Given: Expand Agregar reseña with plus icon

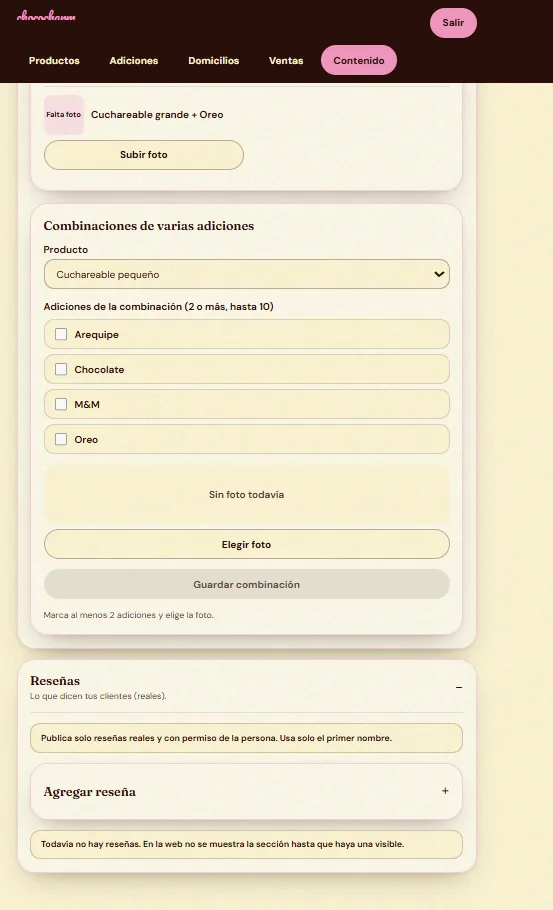Looking at the screenshot, I should pyautogui.click(x=445, y=790).
